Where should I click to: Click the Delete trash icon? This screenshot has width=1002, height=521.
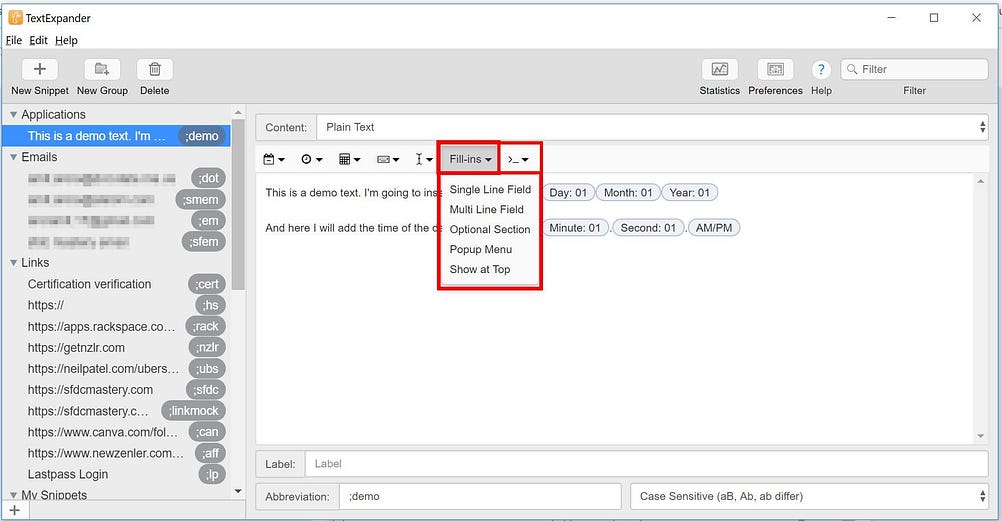[x=155, y=69]
